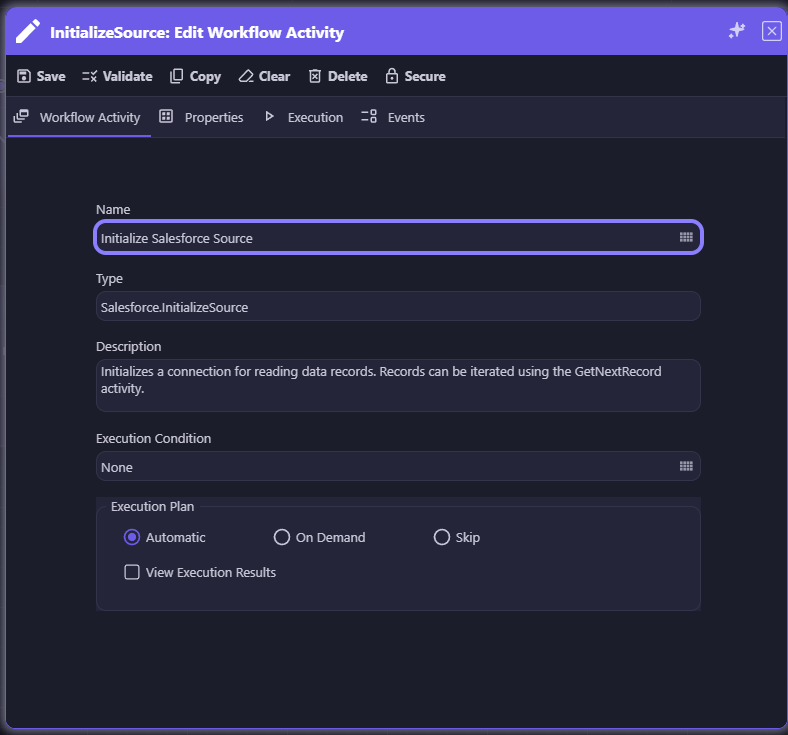Click the Save button label
This screenshot has height=735, width=788.
pyautogui.click(x=51, y=76)
